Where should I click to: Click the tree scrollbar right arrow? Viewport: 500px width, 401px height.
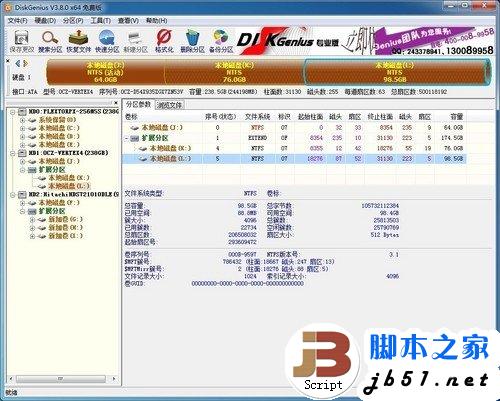[114, 379]
